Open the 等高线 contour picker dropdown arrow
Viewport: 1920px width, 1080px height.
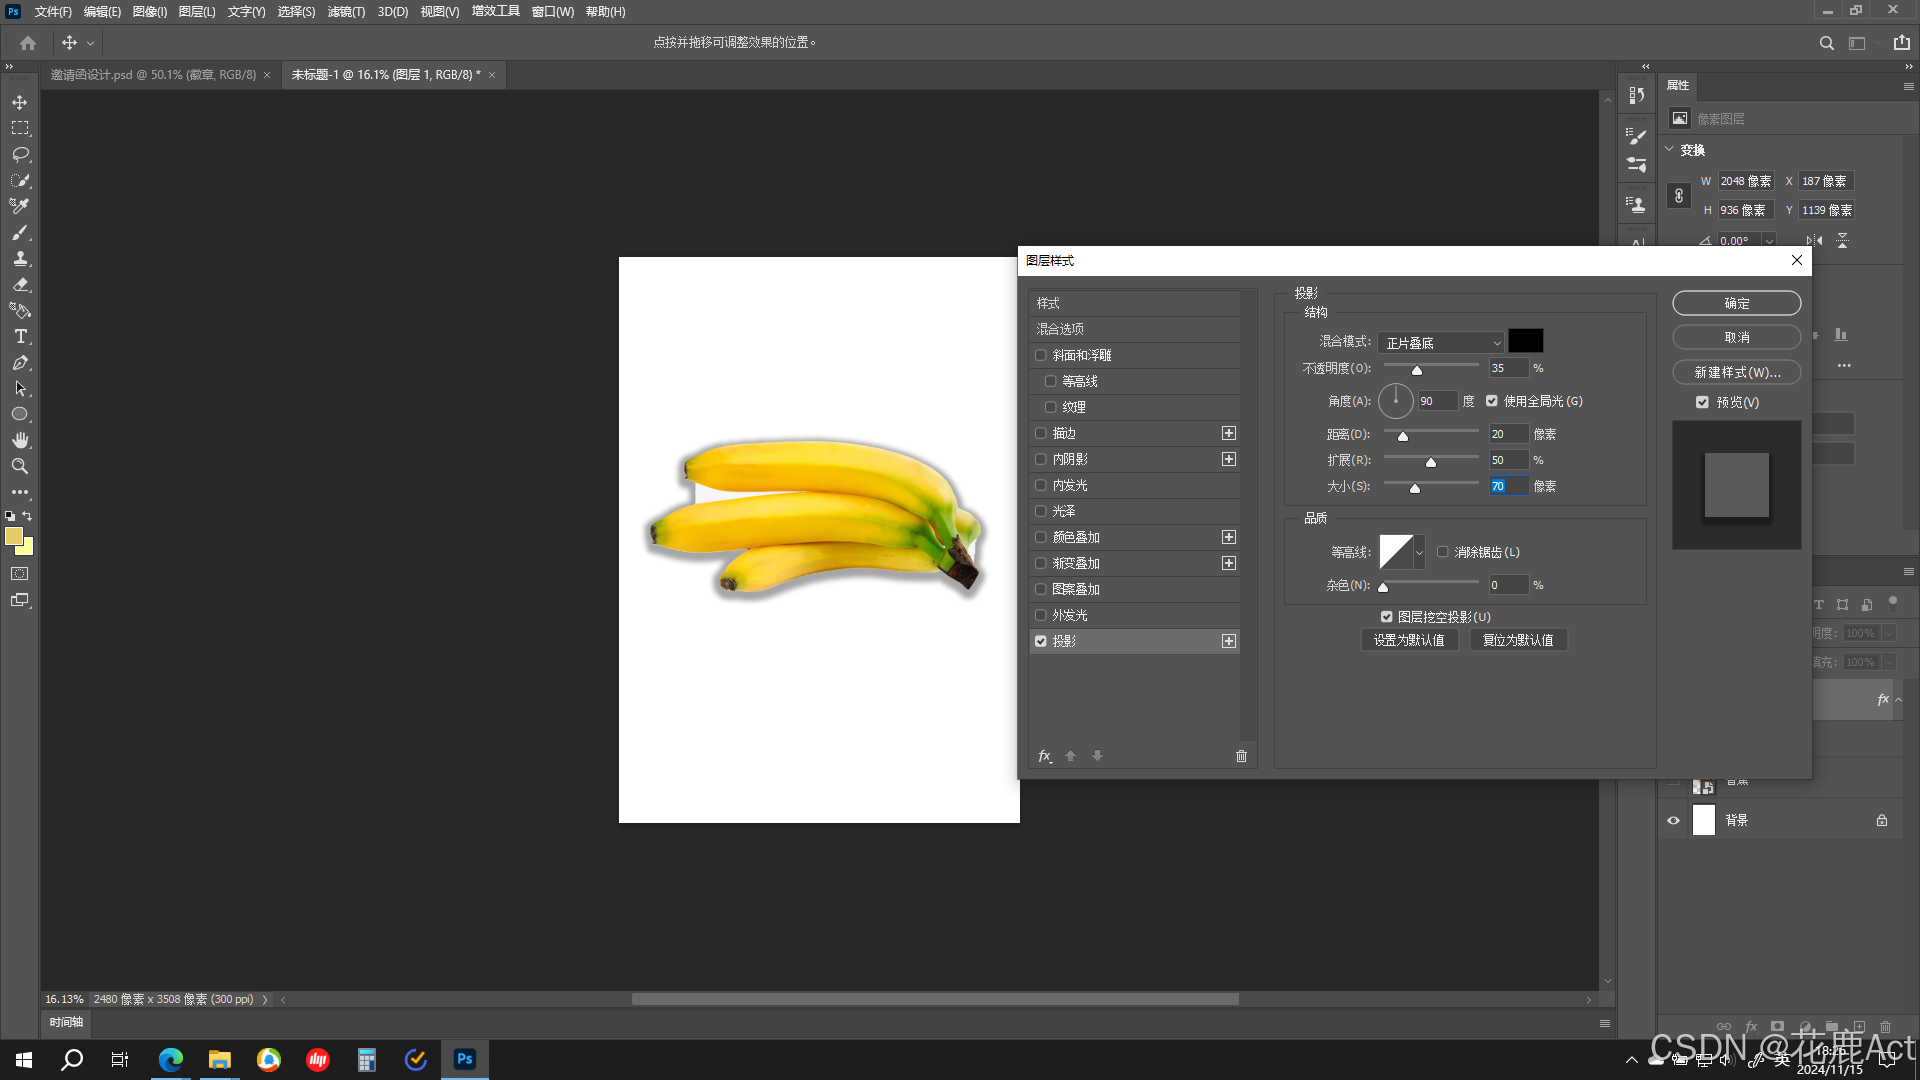pos(1418,552)
